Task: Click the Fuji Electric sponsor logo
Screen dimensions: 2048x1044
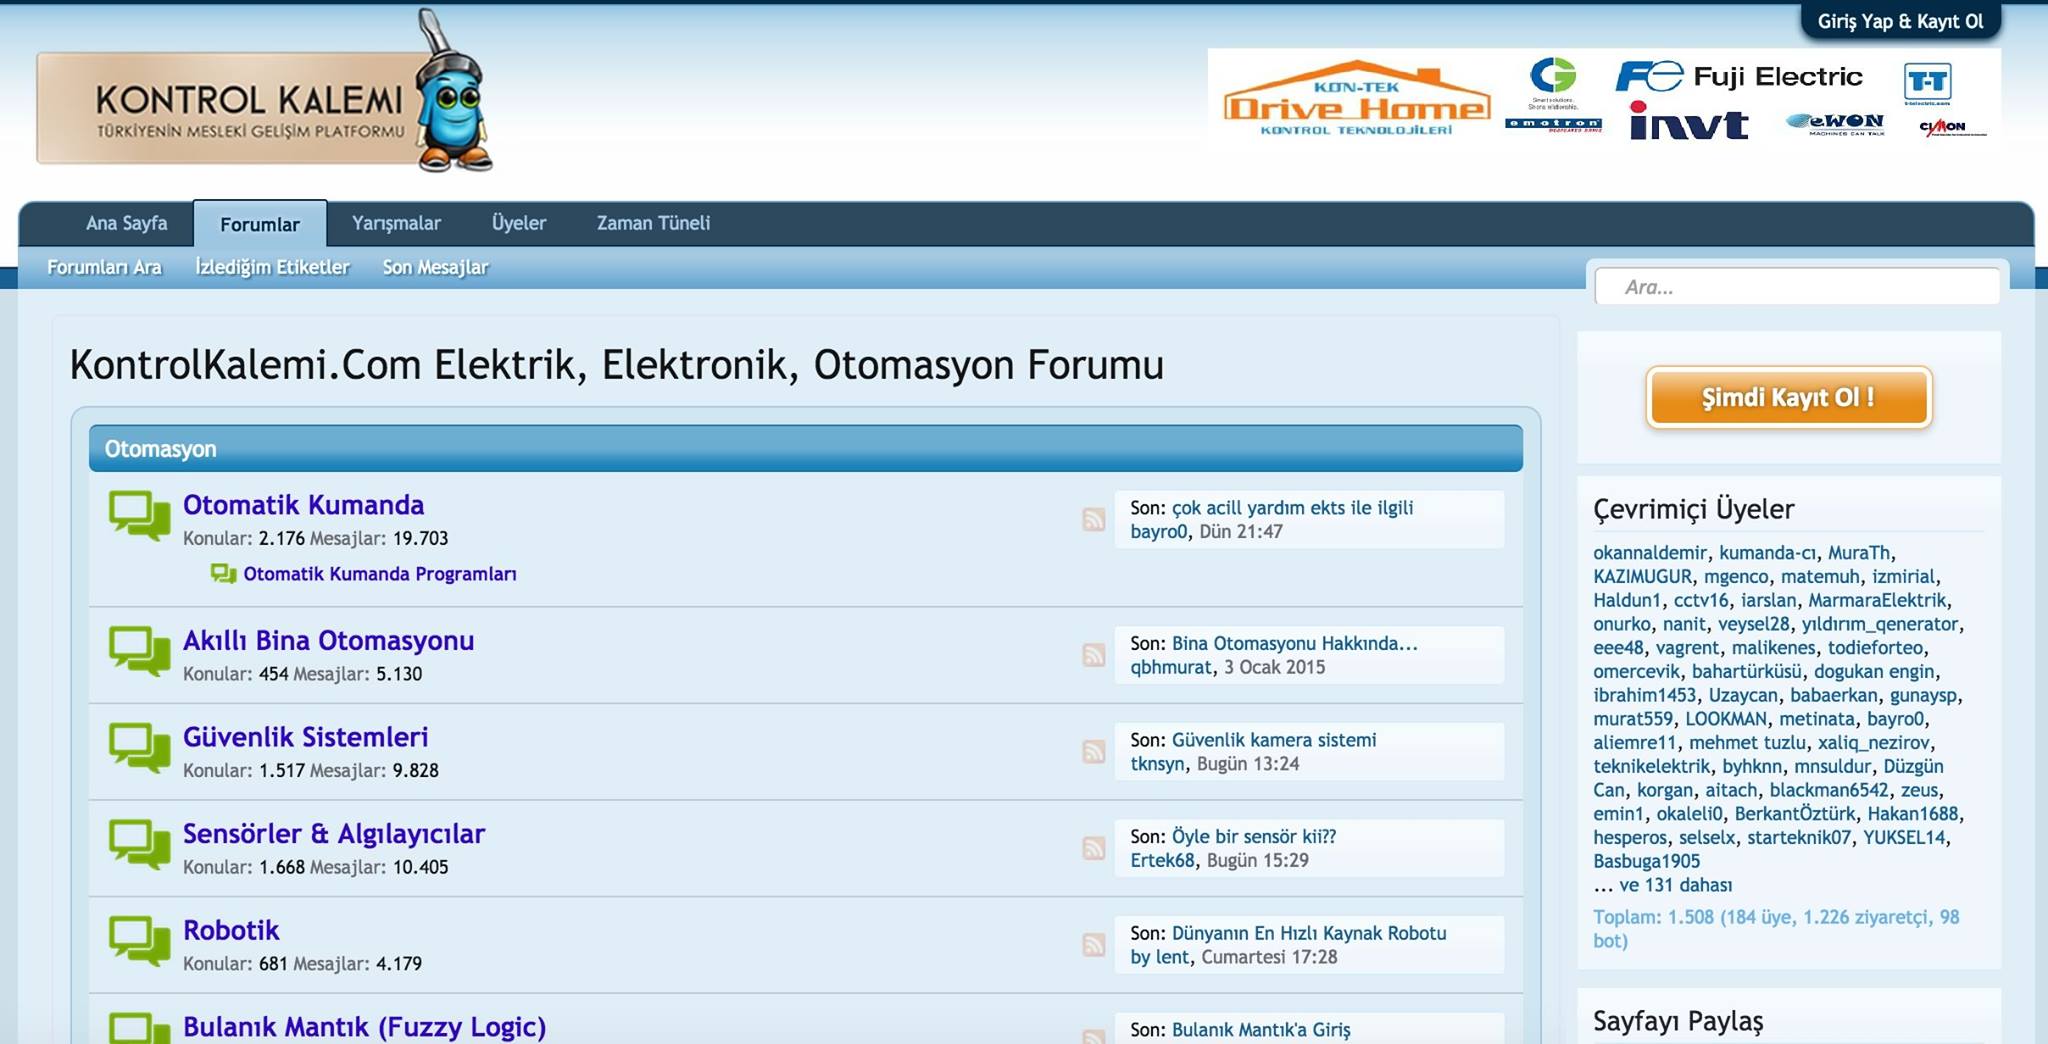Action: click(x=1739, y=76)
